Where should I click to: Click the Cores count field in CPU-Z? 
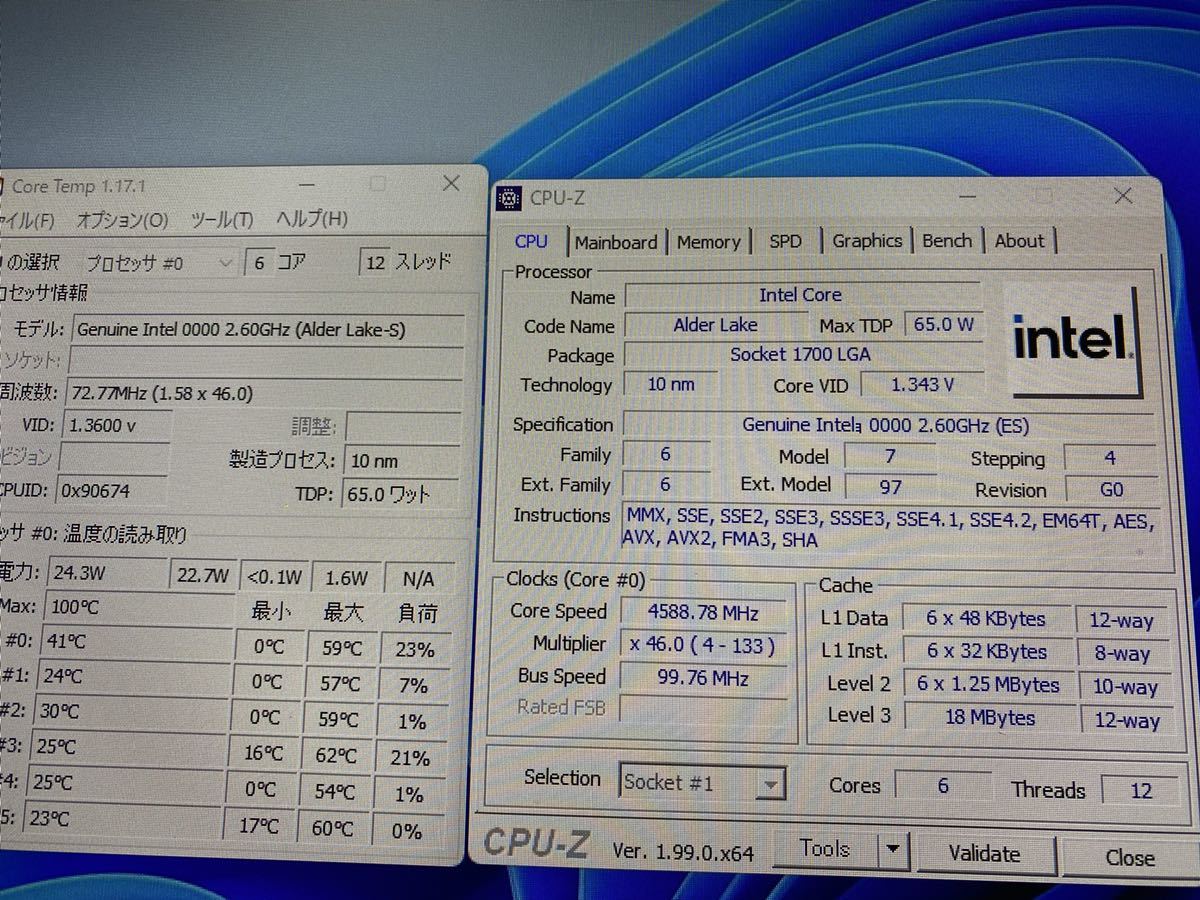943,785
